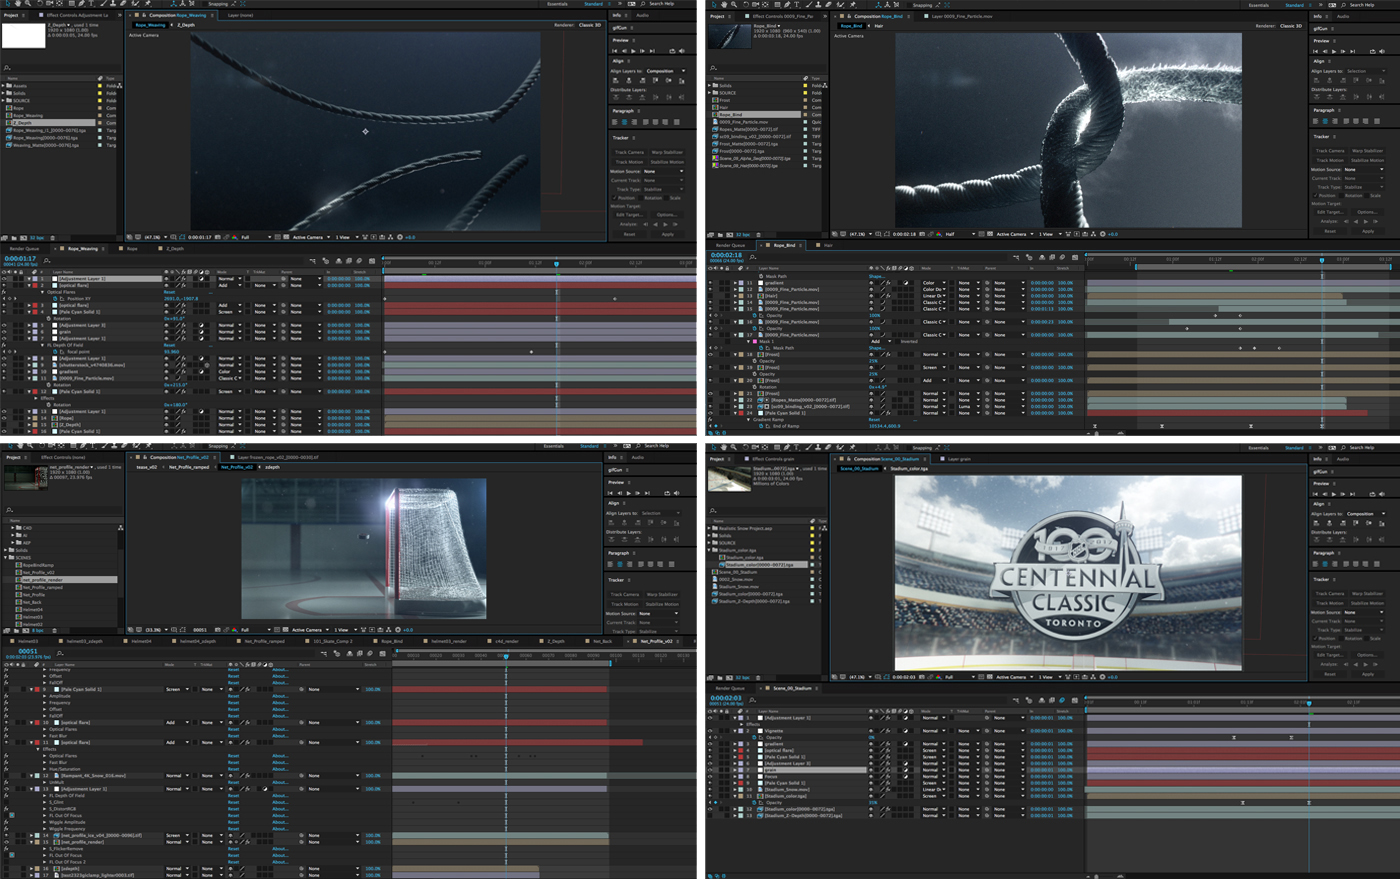Select the Zoom tool in Scene_00_Stadium window

pyautogui.click(x=734, y=447)
